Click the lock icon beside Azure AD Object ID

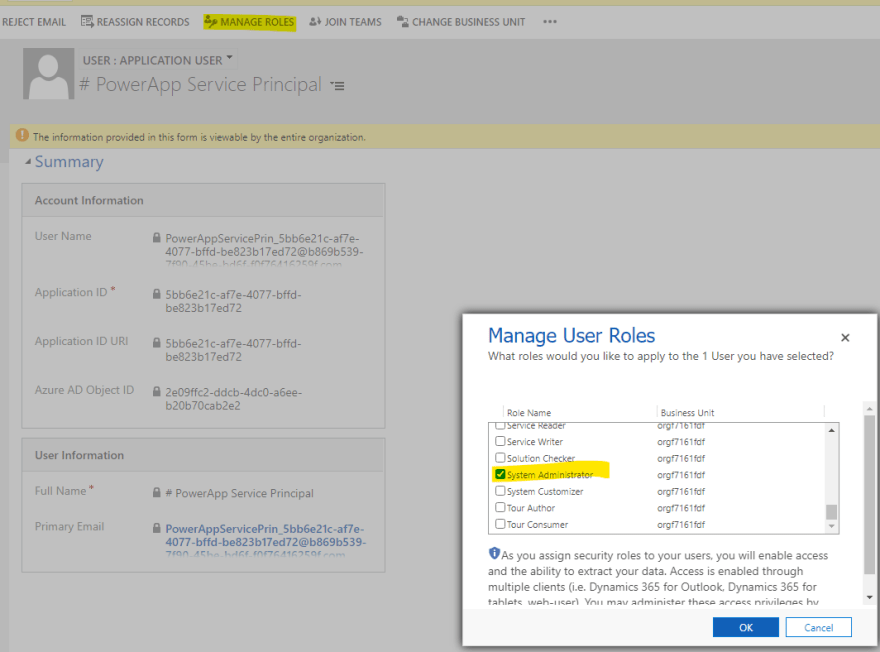pos(157,392)
